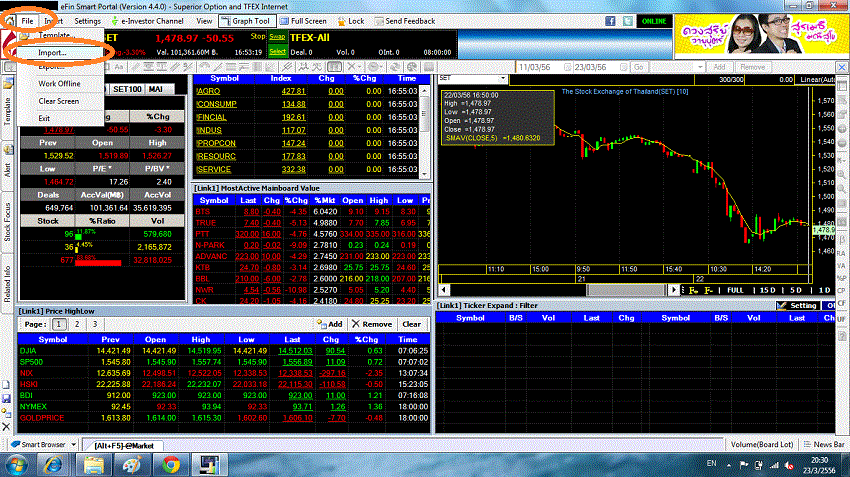Go to page 2 in Price HighLow
The height and width of the screenshot is (477, 850).
pyautogui.click(x=77, y=324)
